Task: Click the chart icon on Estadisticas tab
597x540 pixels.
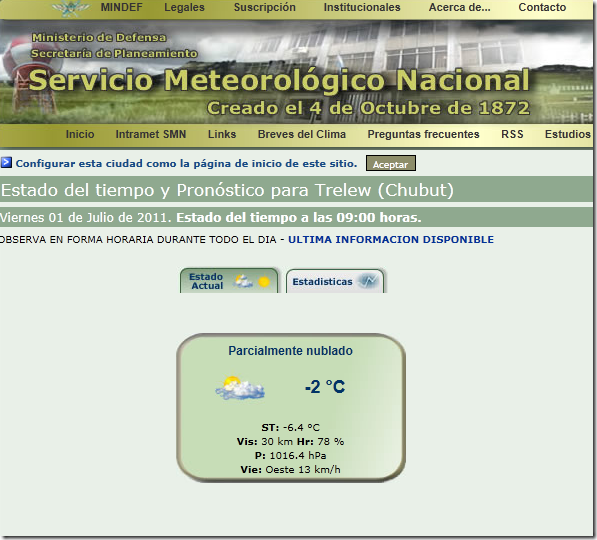Action: coord(369,281)
